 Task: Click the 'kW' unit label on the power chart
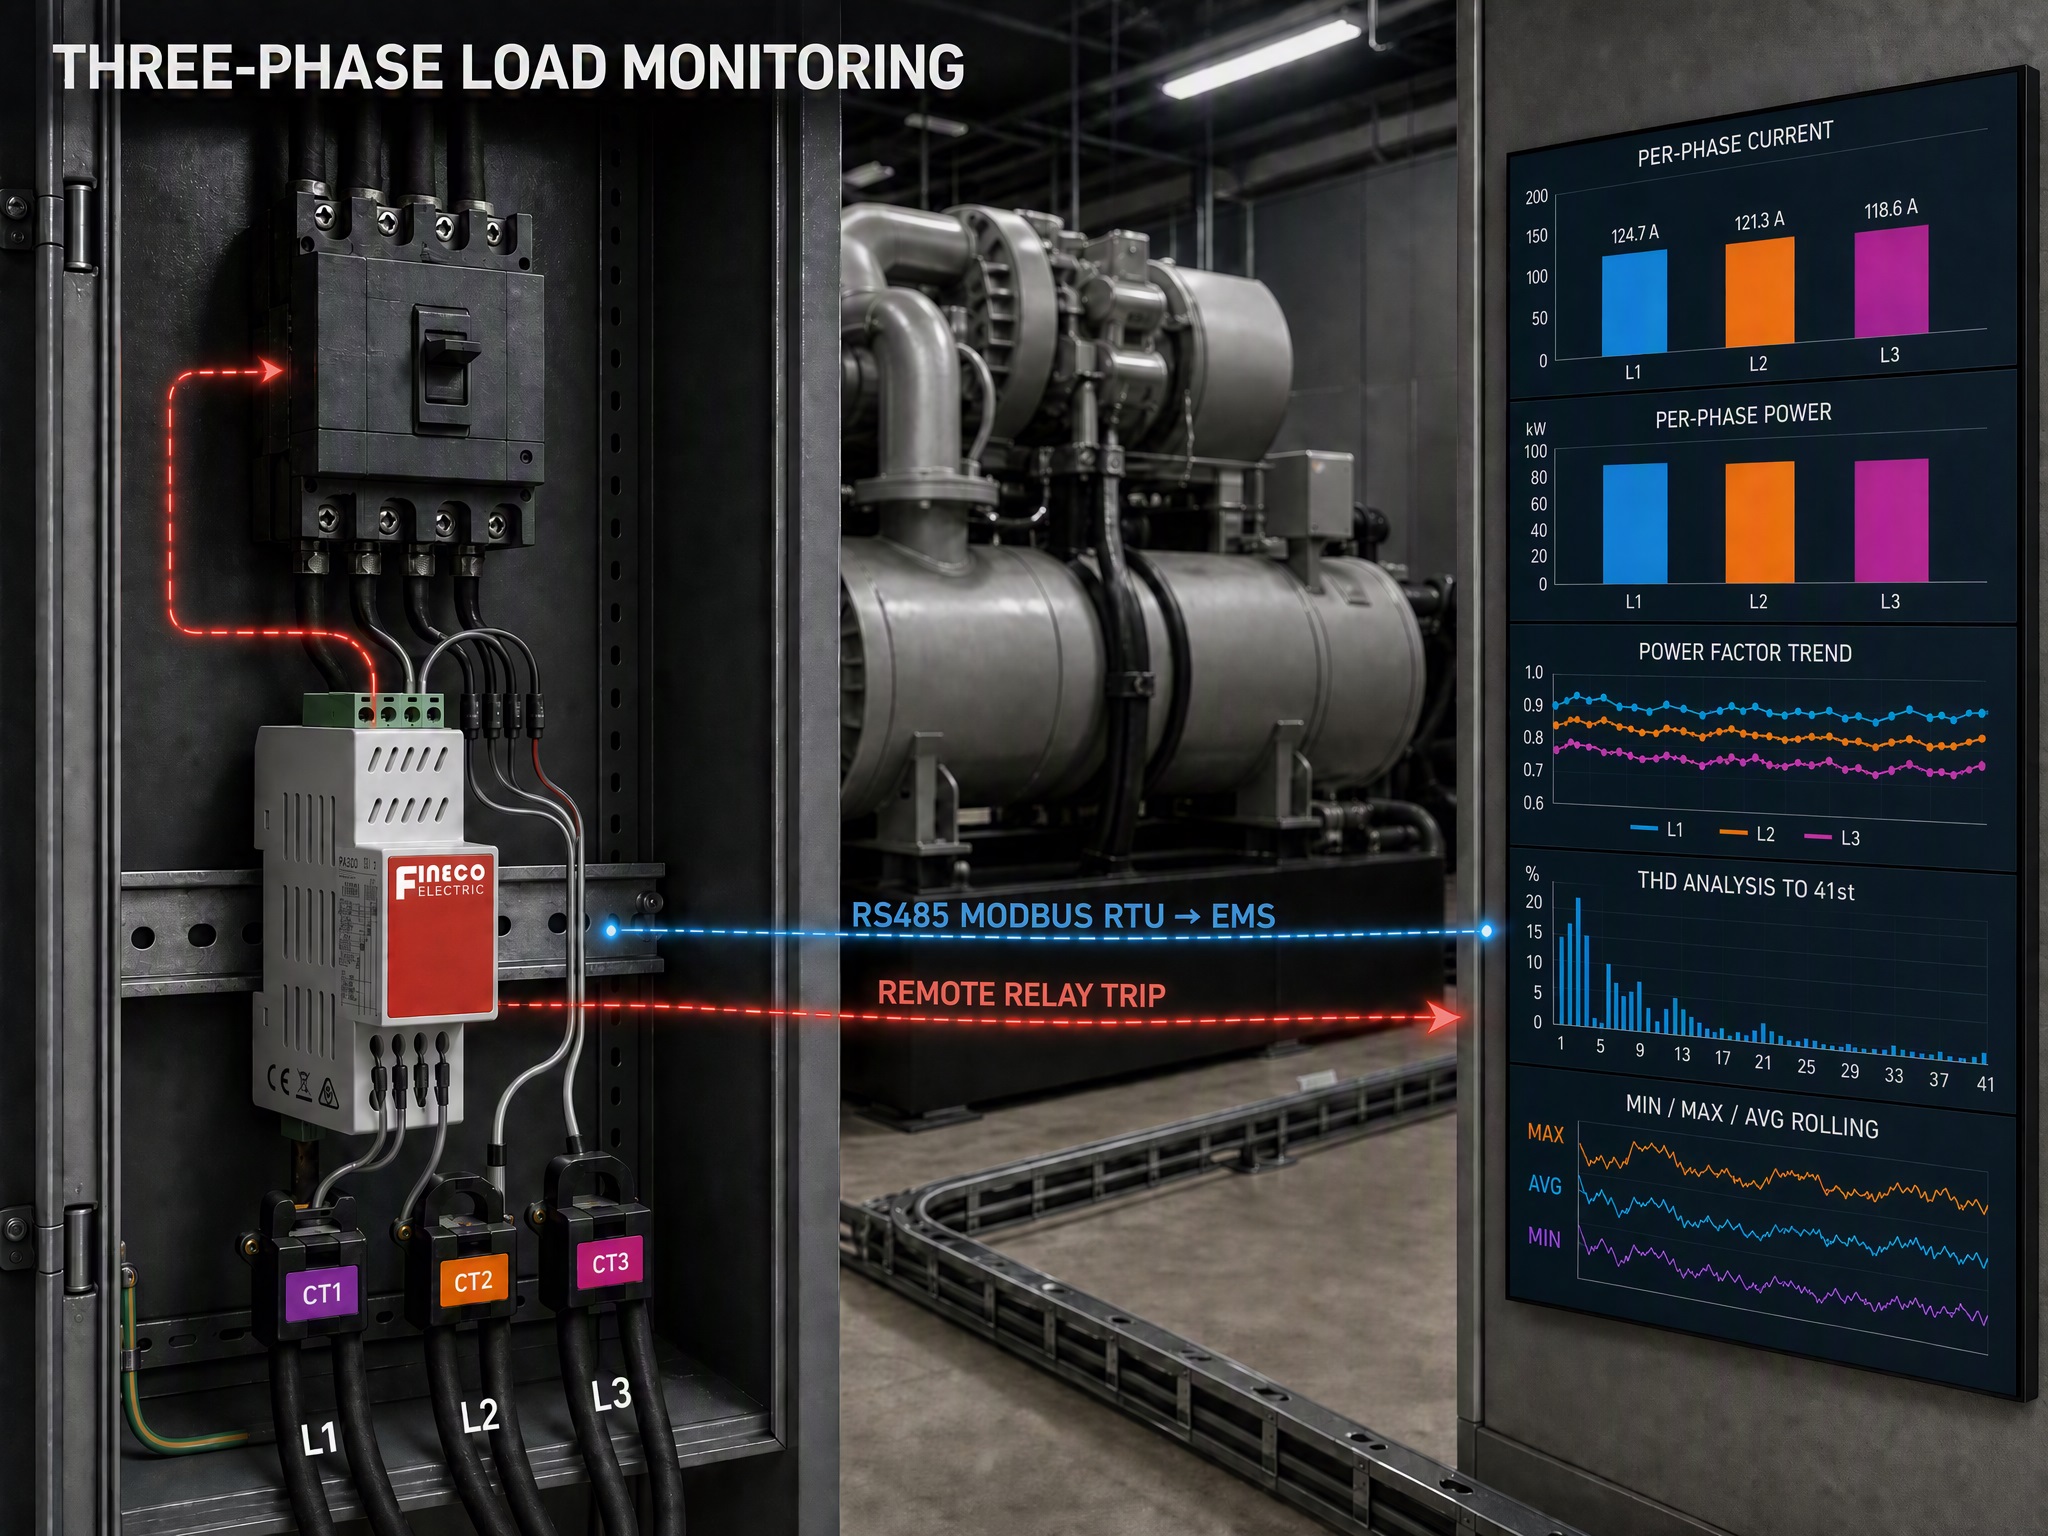[1535, 429]
